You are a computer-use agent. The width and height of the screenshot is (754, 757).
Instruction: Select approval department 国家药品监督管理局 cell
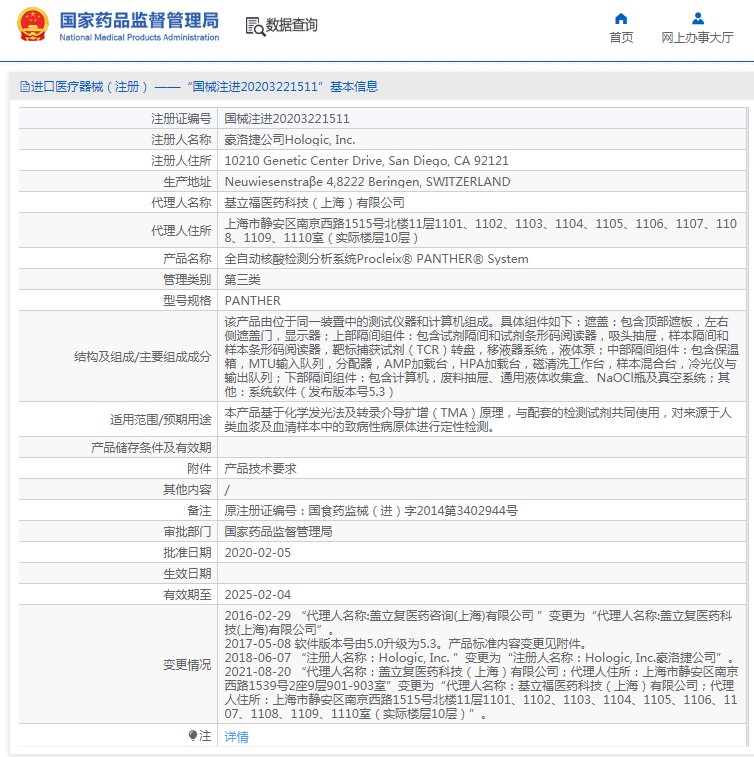coord(278,532)
